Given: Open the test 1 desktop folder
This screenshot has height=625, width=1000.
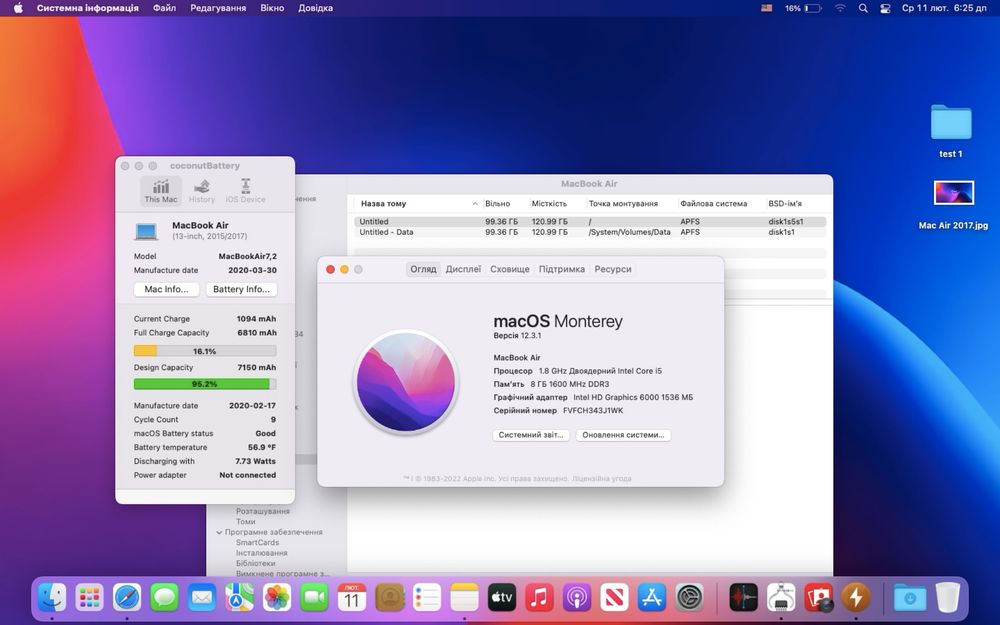Looking at the screenshot, I should pyautogui.click(x=951, y=122).
